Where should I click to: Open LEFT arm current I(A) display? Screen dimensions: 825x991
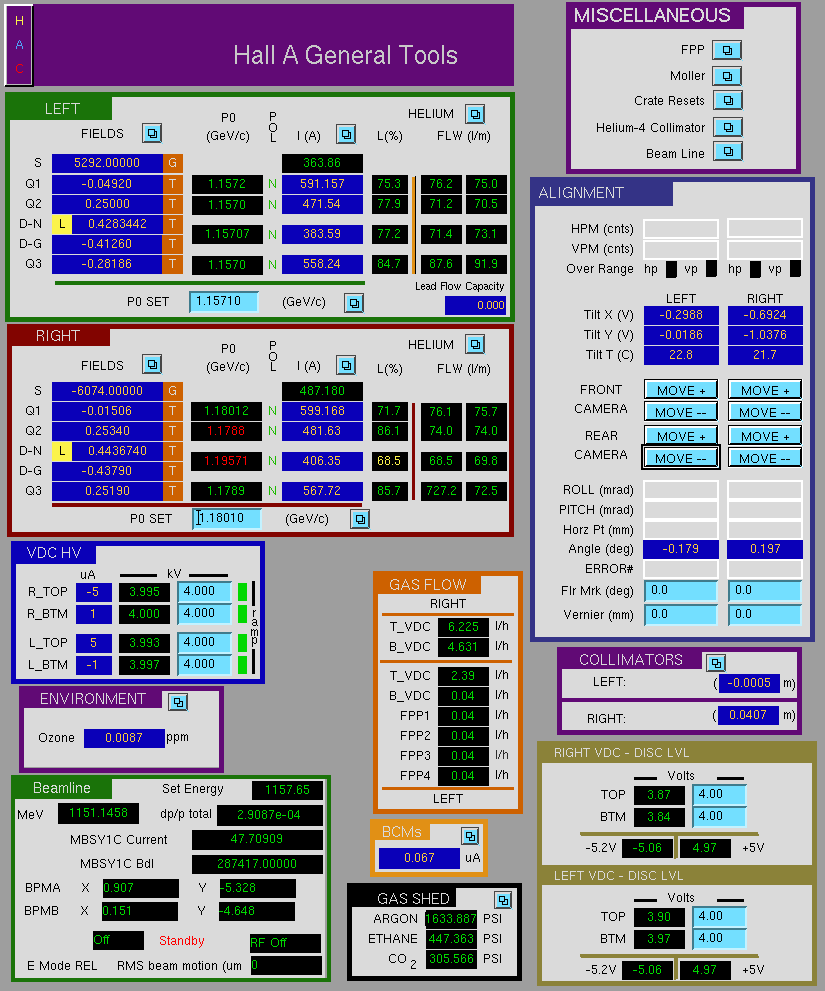tap(346, 134)
